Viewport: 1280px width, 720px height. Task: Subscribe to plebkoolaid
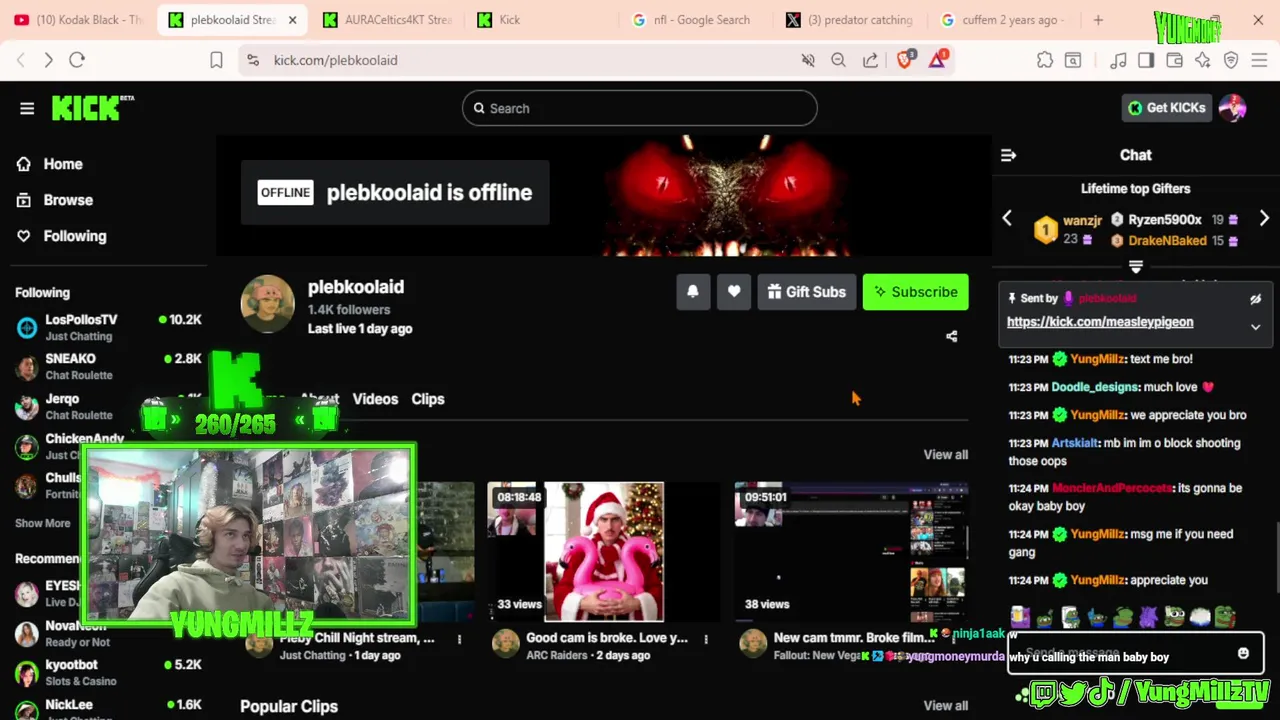tap(916, 292)
